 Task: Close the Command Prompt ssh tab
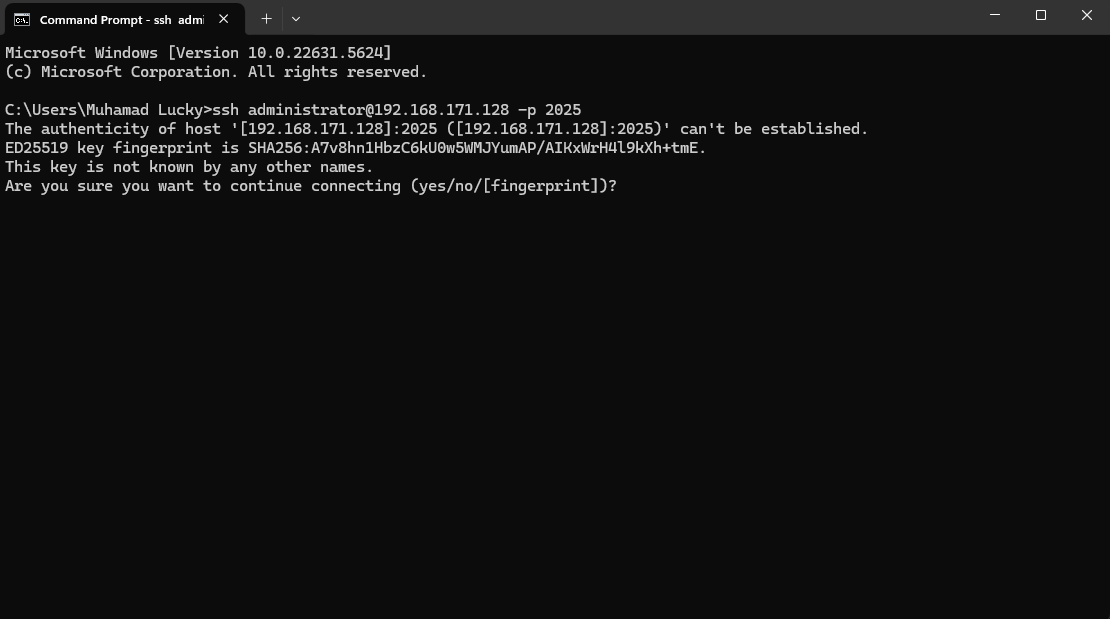224,19
